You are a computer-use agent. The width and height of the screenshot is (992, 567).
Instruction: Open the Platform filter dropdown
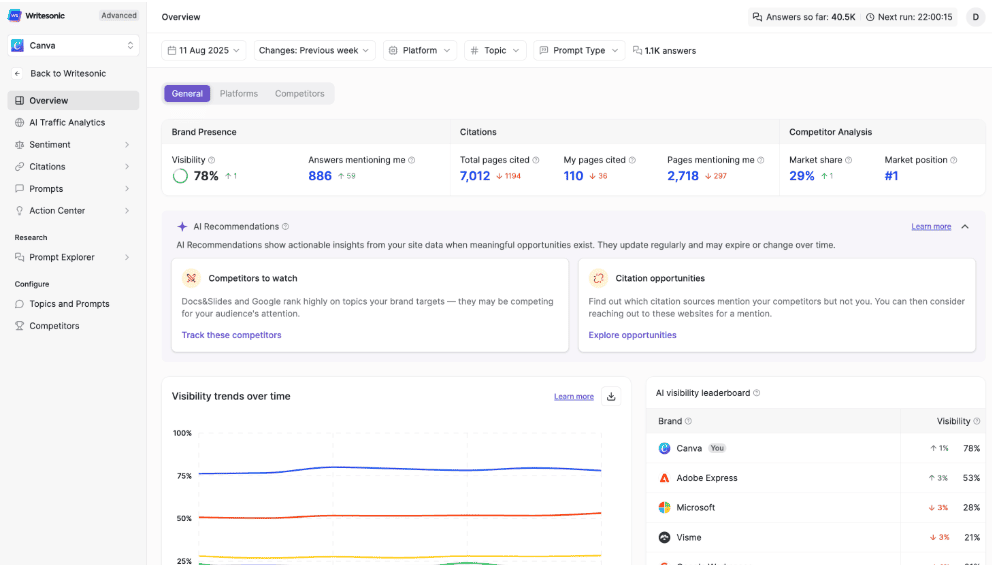(419, 51)
